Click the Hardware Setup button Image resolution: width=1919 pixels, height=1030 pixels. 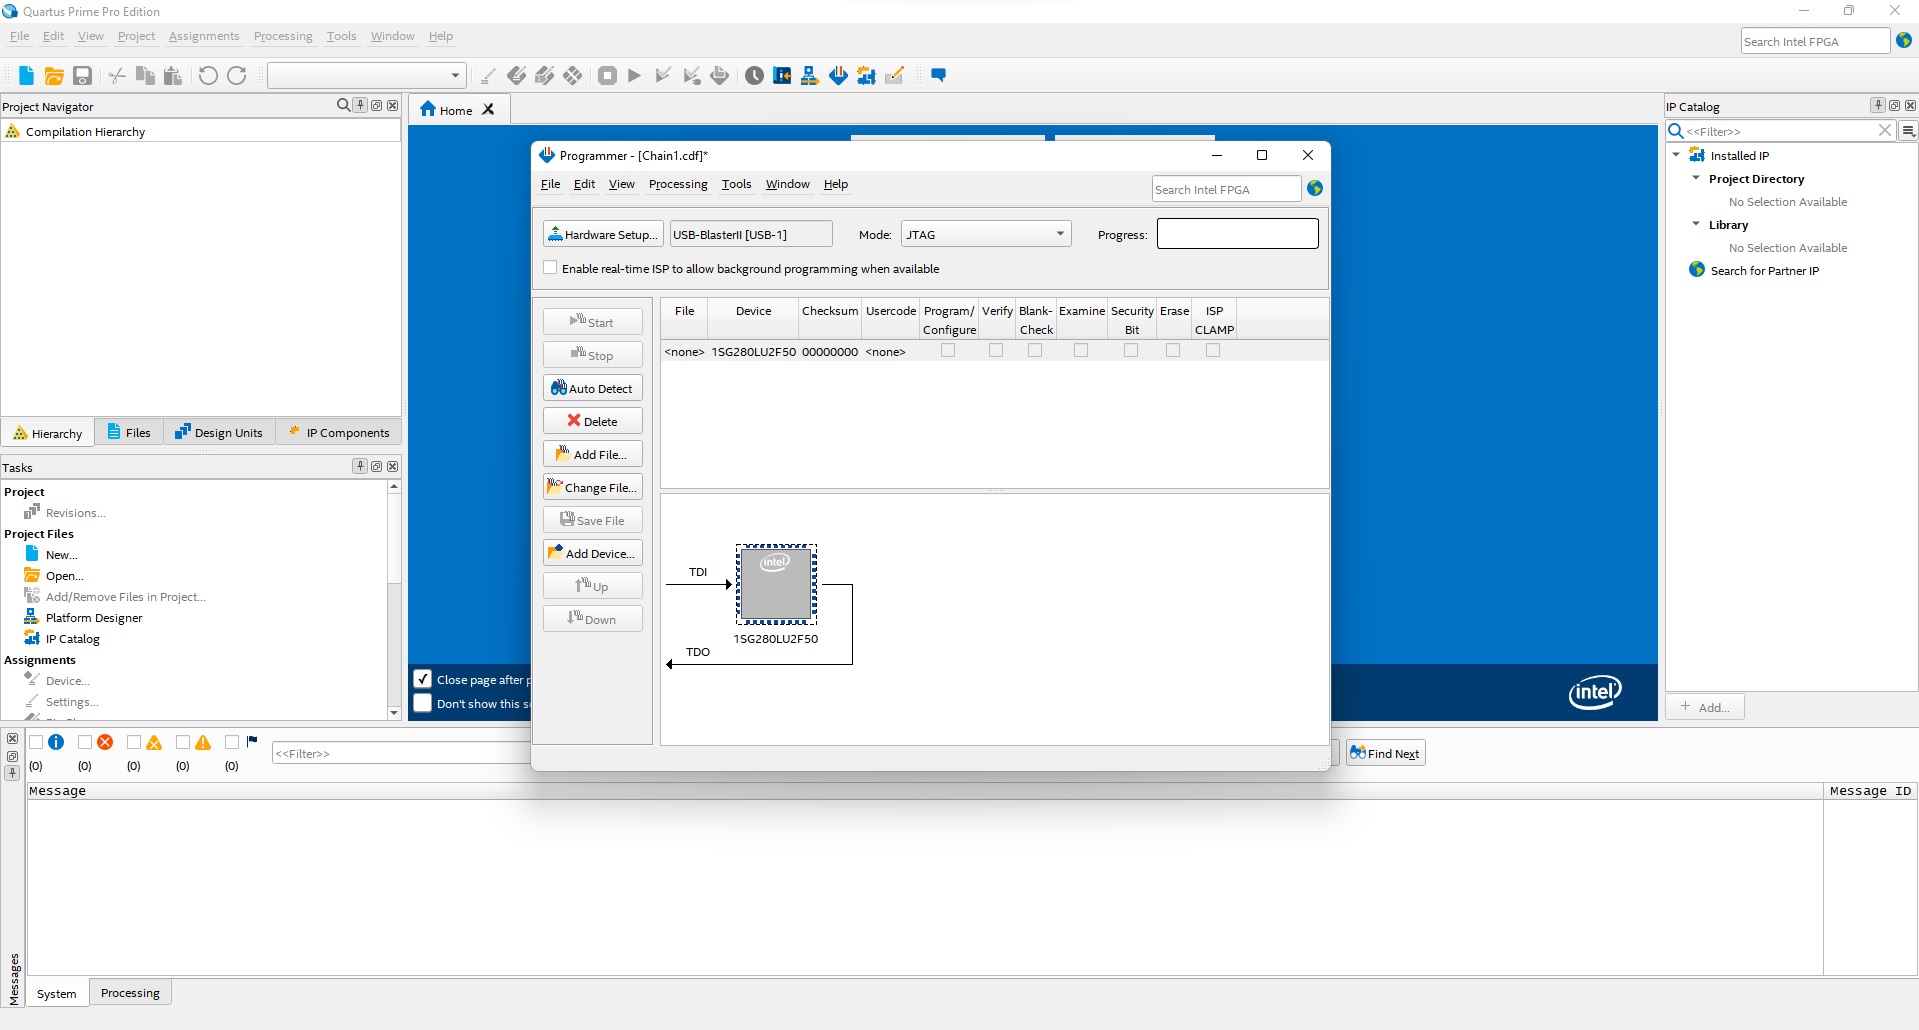click(x=603, y=234)
